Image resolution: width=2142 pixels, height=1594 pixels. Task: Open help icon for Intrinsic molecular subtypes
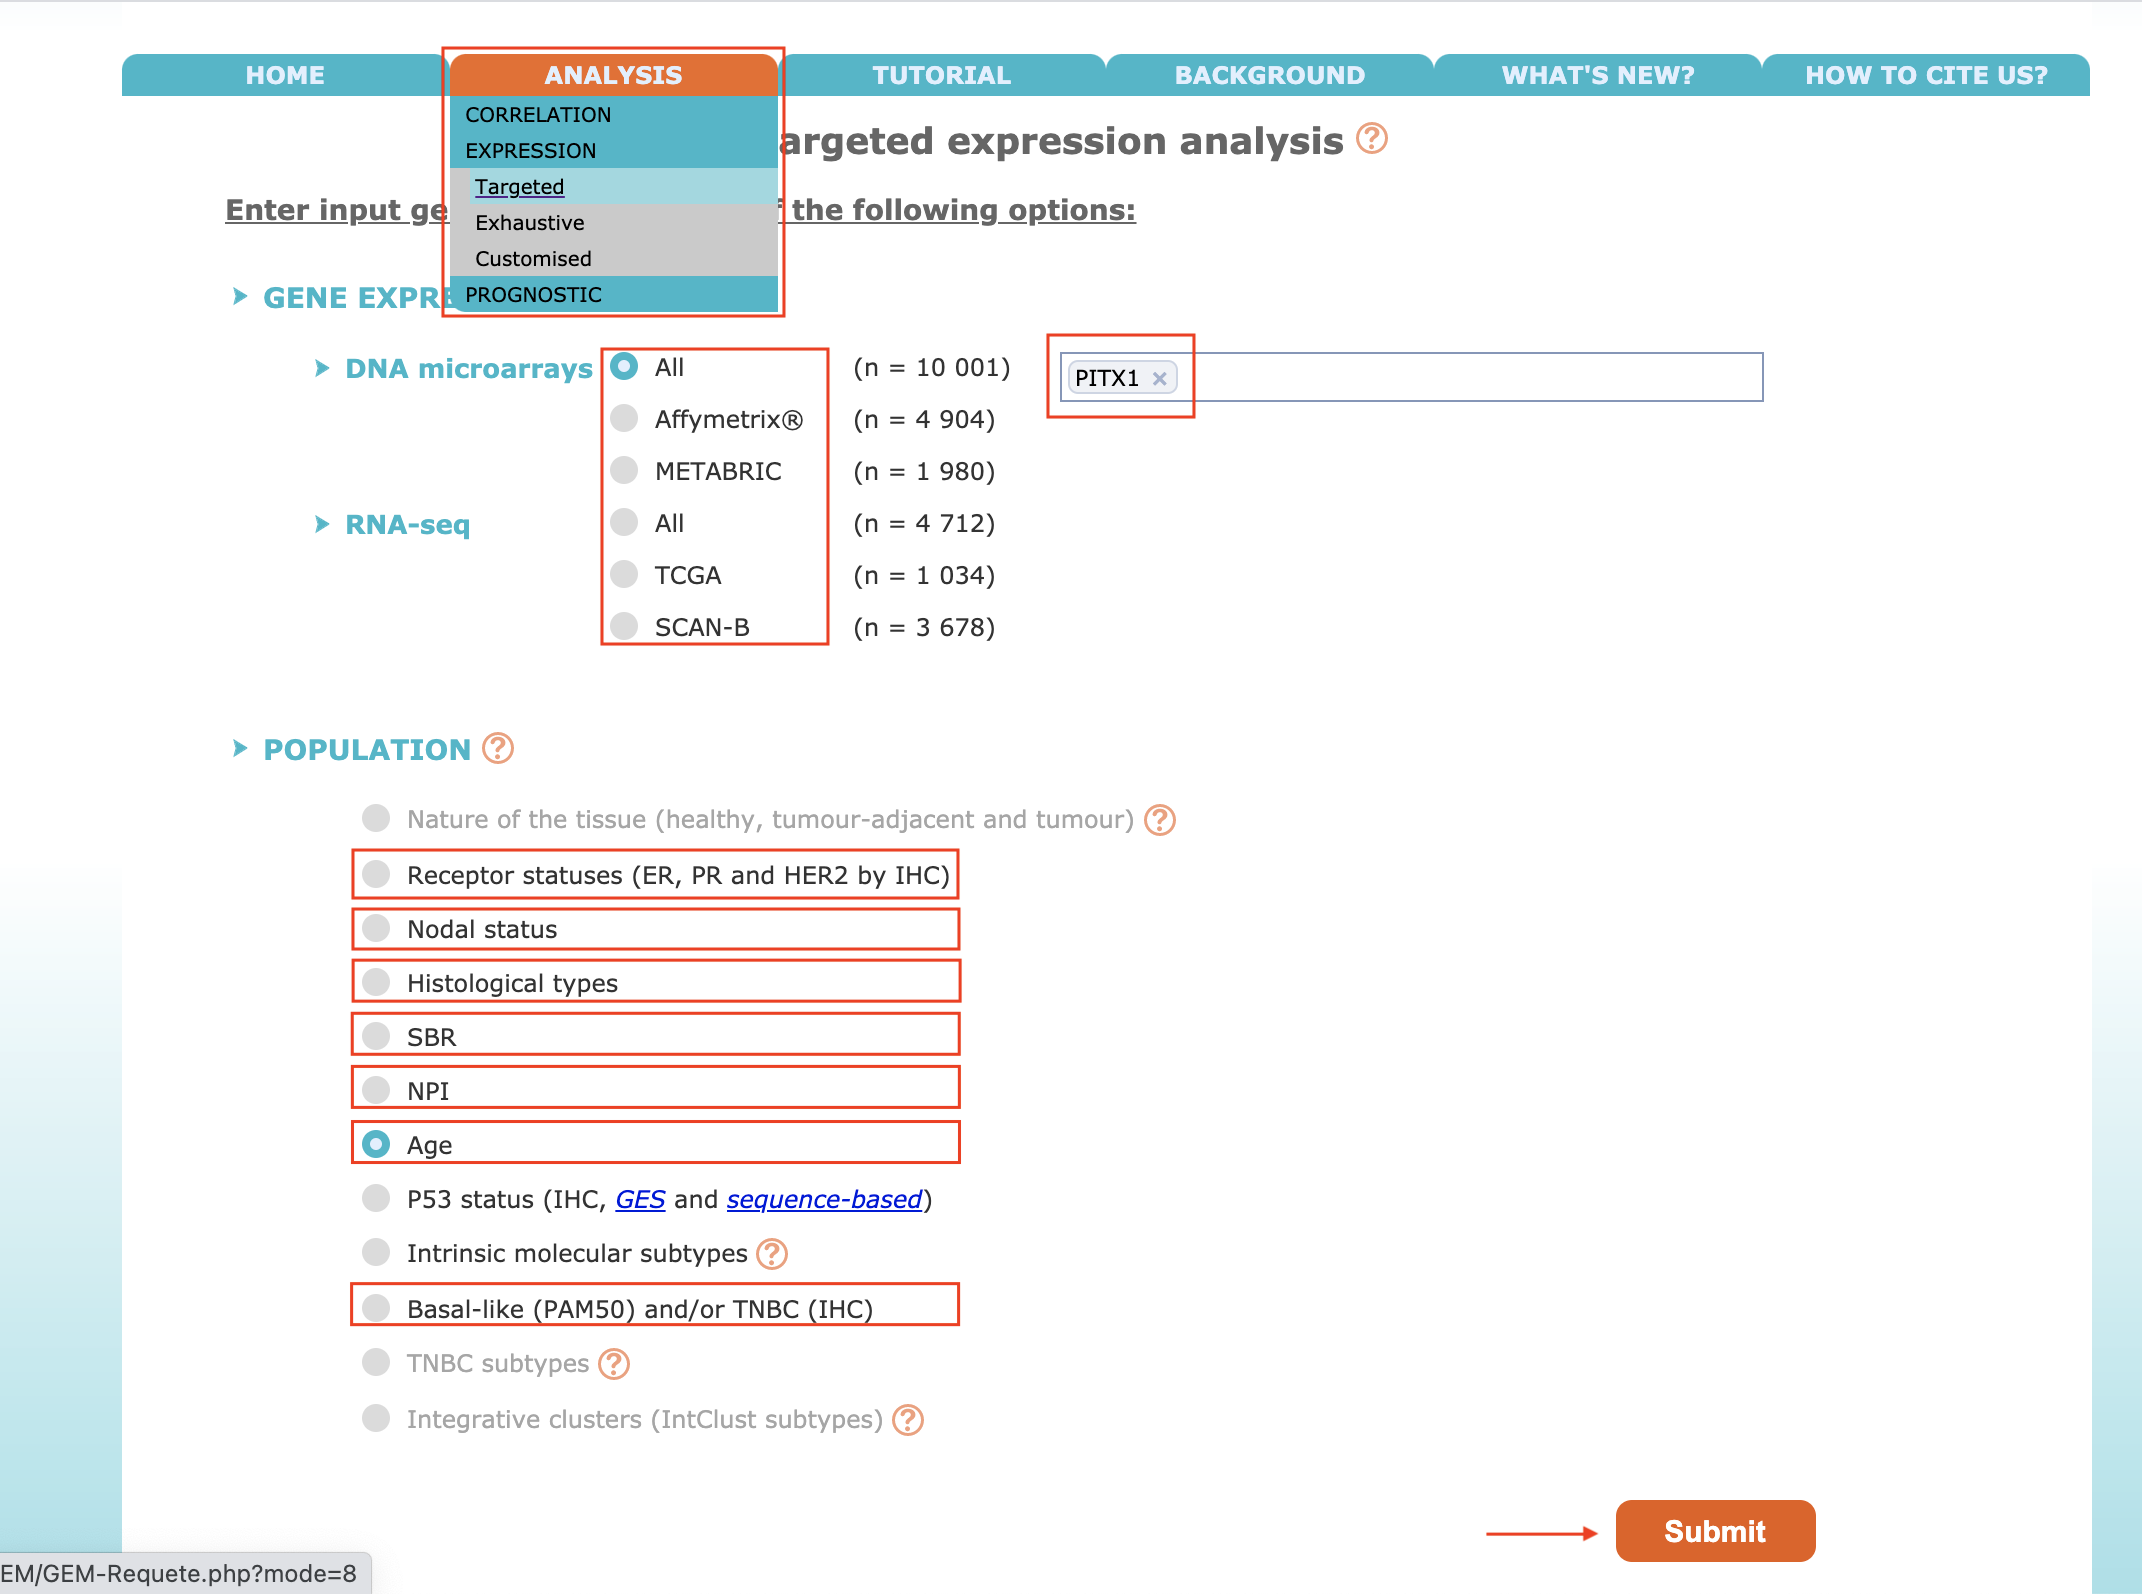(x=772, y=1254)
